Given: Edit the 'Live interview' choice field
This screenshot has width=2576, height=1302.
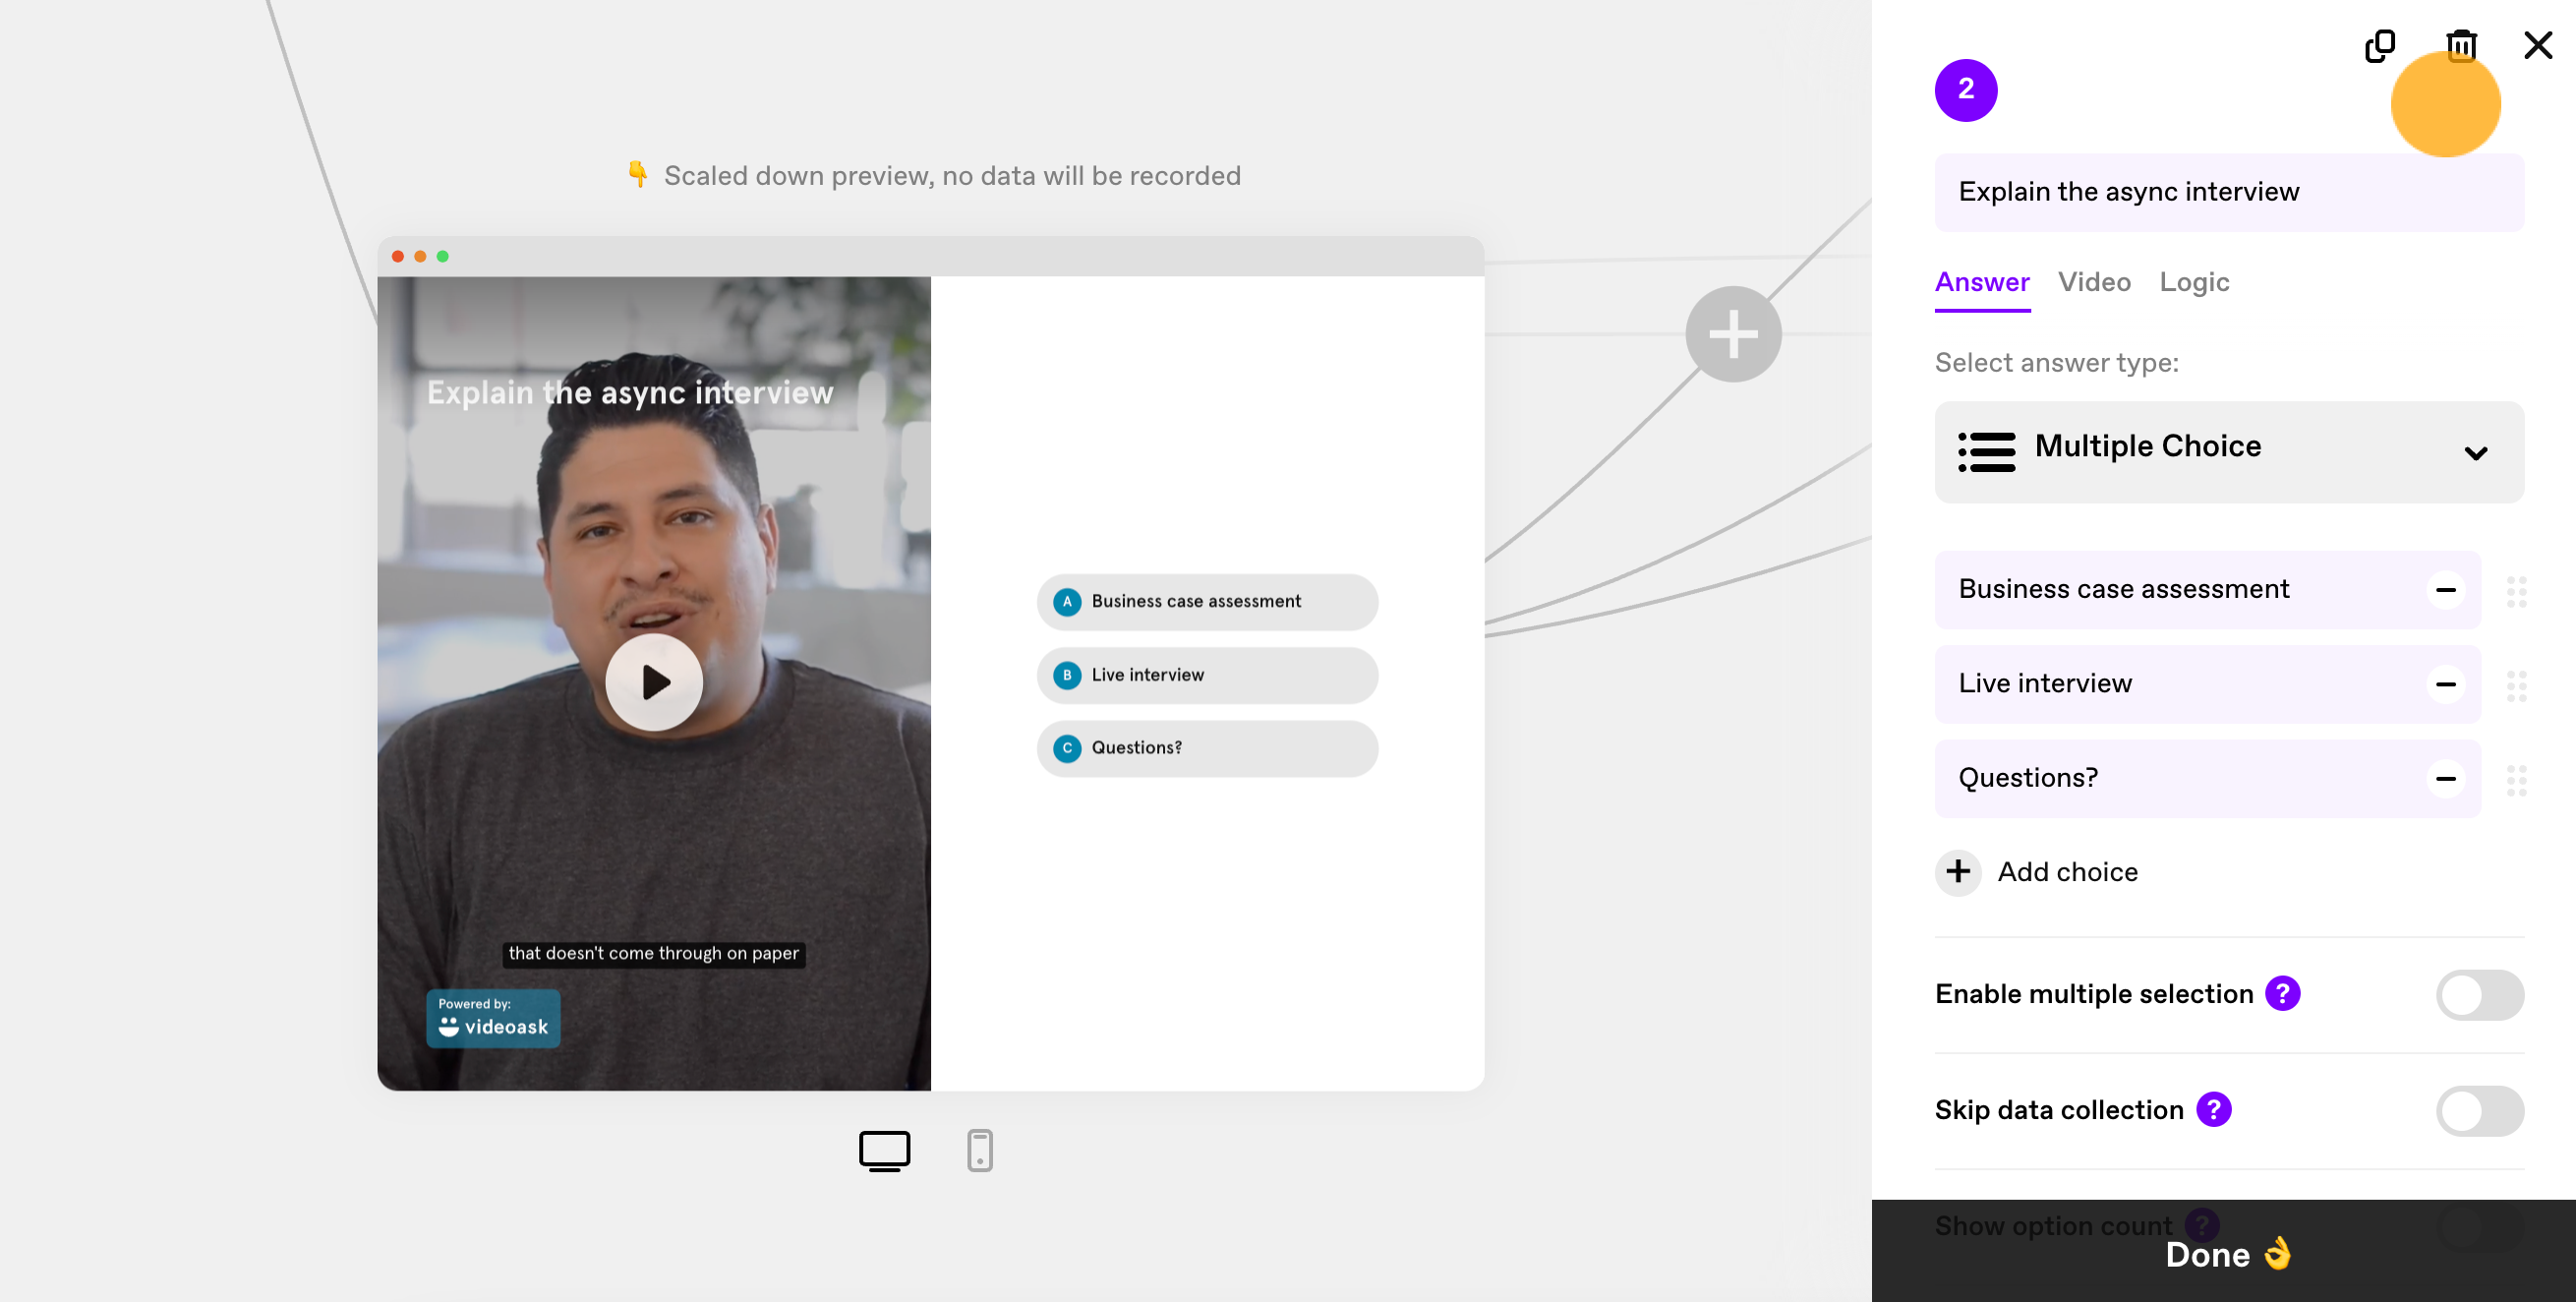Looking at the screenshot, I should 2206,684.
